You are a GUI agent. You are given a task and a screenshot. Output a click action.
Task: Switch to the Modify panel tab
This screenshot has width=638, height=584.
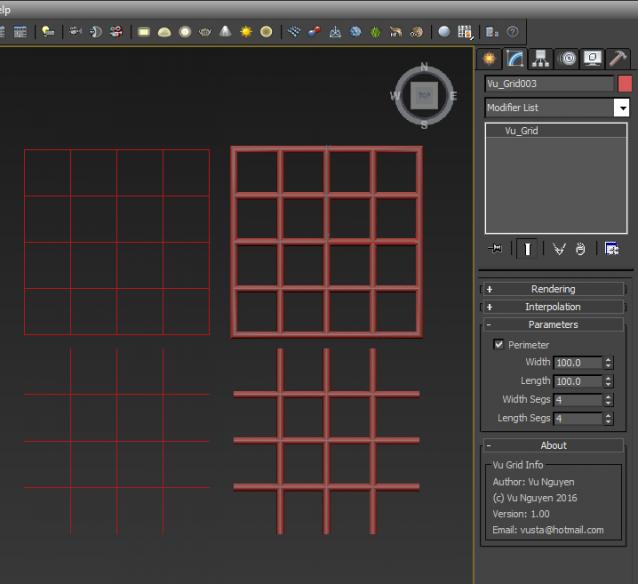click(x=514, y=58)
